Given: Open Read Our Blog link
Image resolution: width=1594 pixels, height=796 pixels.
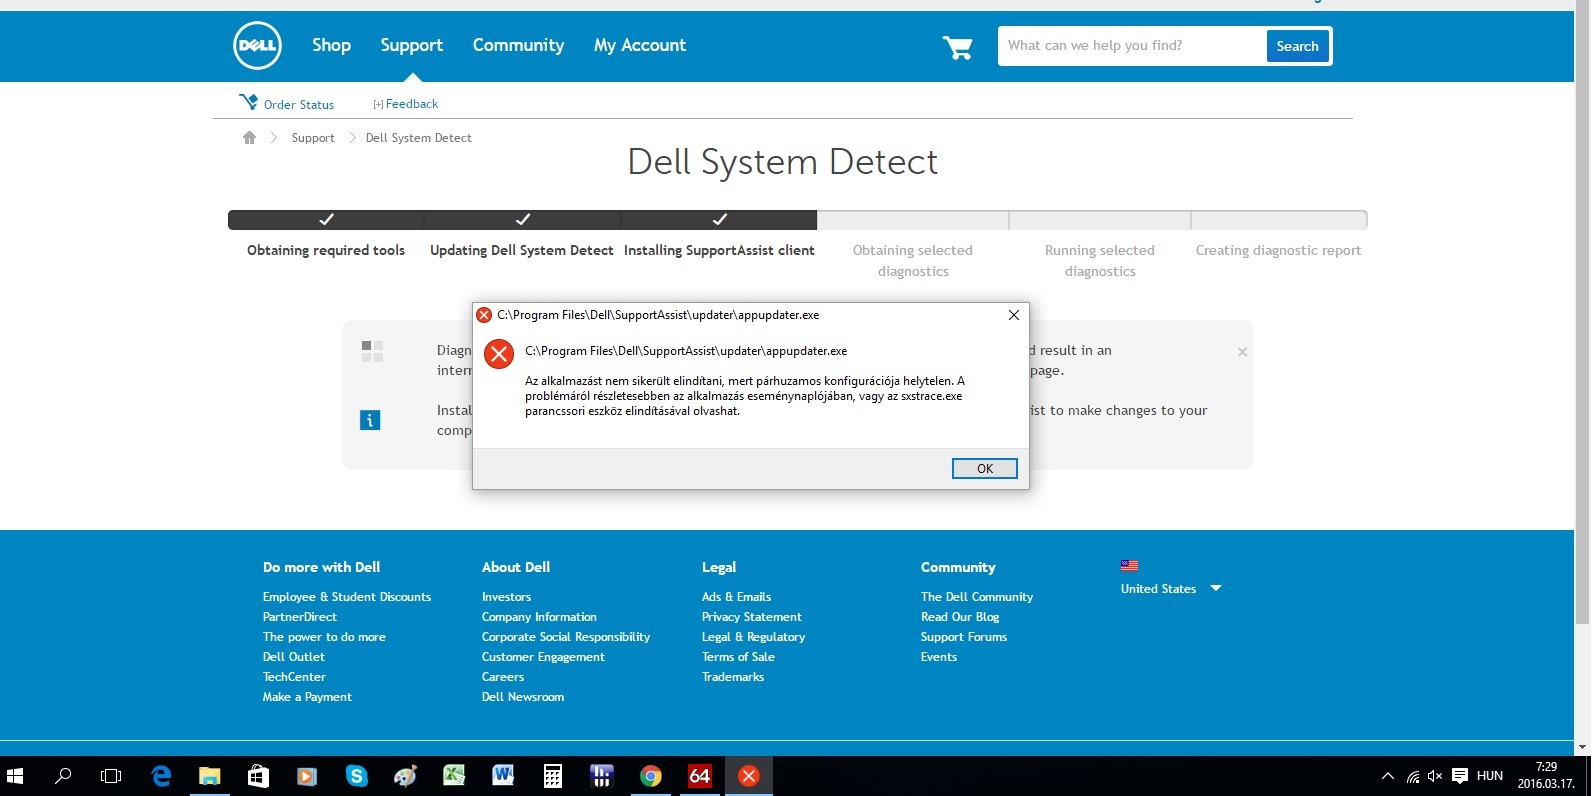Looking at the screenshot, I should point(960,617).
